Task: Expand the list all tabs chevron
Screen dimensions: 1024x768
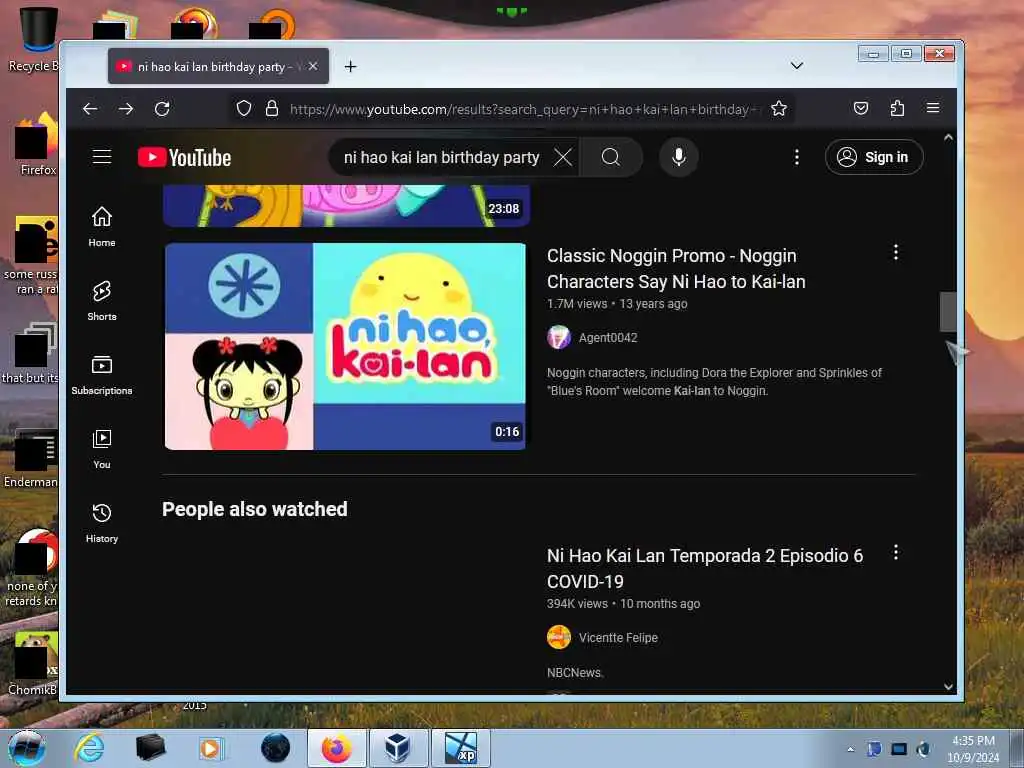Action: [x=797, y=65]
